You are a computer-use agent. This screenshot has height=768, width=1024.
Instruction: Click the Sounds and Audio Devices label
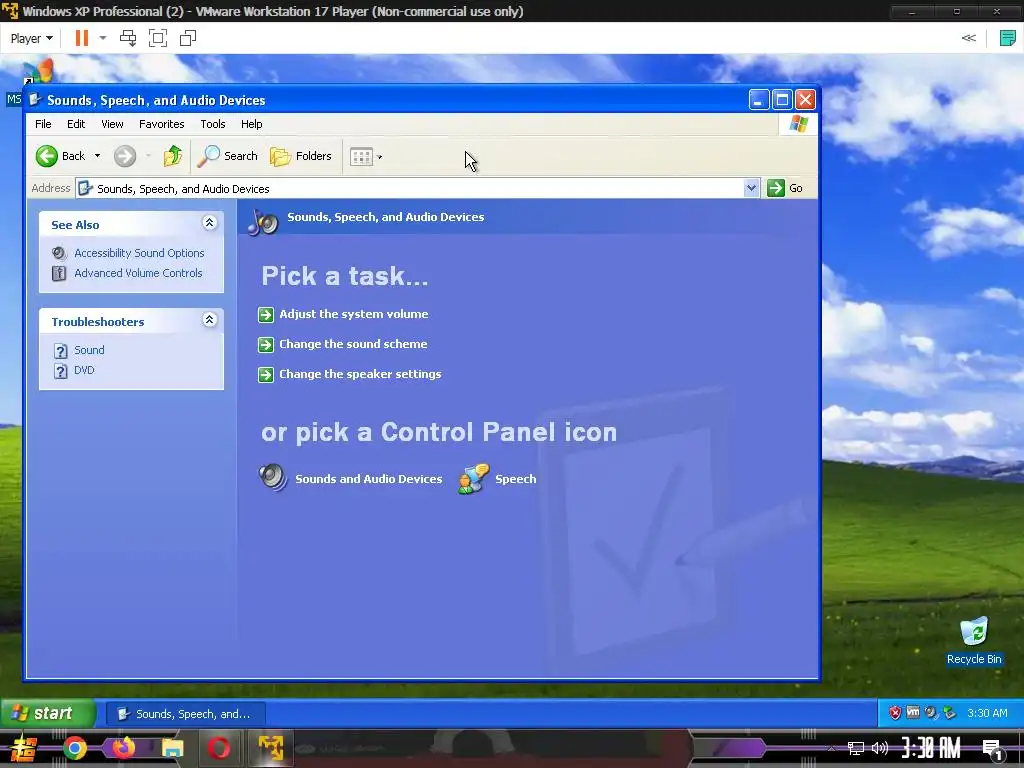(369, 479)
